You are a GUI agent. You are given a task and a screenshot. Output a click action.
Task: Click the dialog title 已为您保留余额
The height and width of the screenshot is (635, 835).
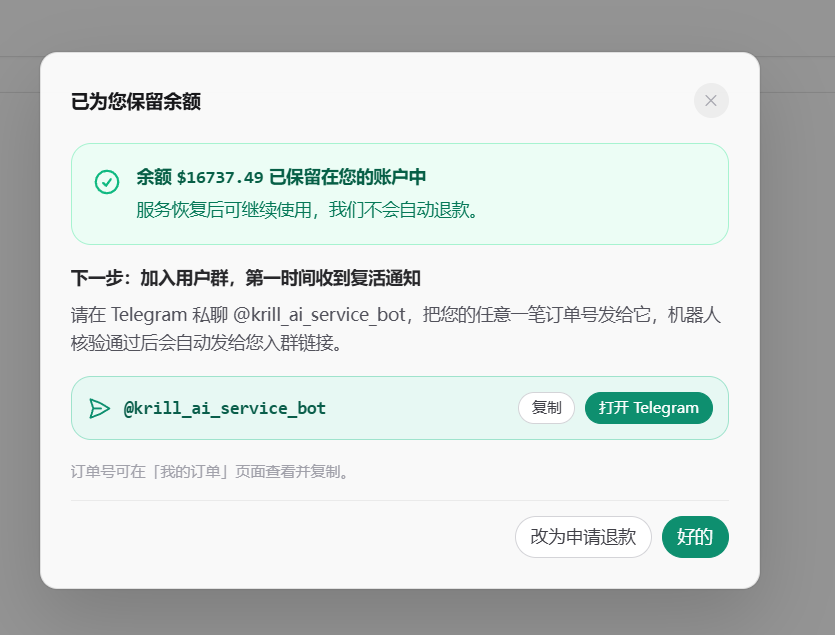coord(136,101)
